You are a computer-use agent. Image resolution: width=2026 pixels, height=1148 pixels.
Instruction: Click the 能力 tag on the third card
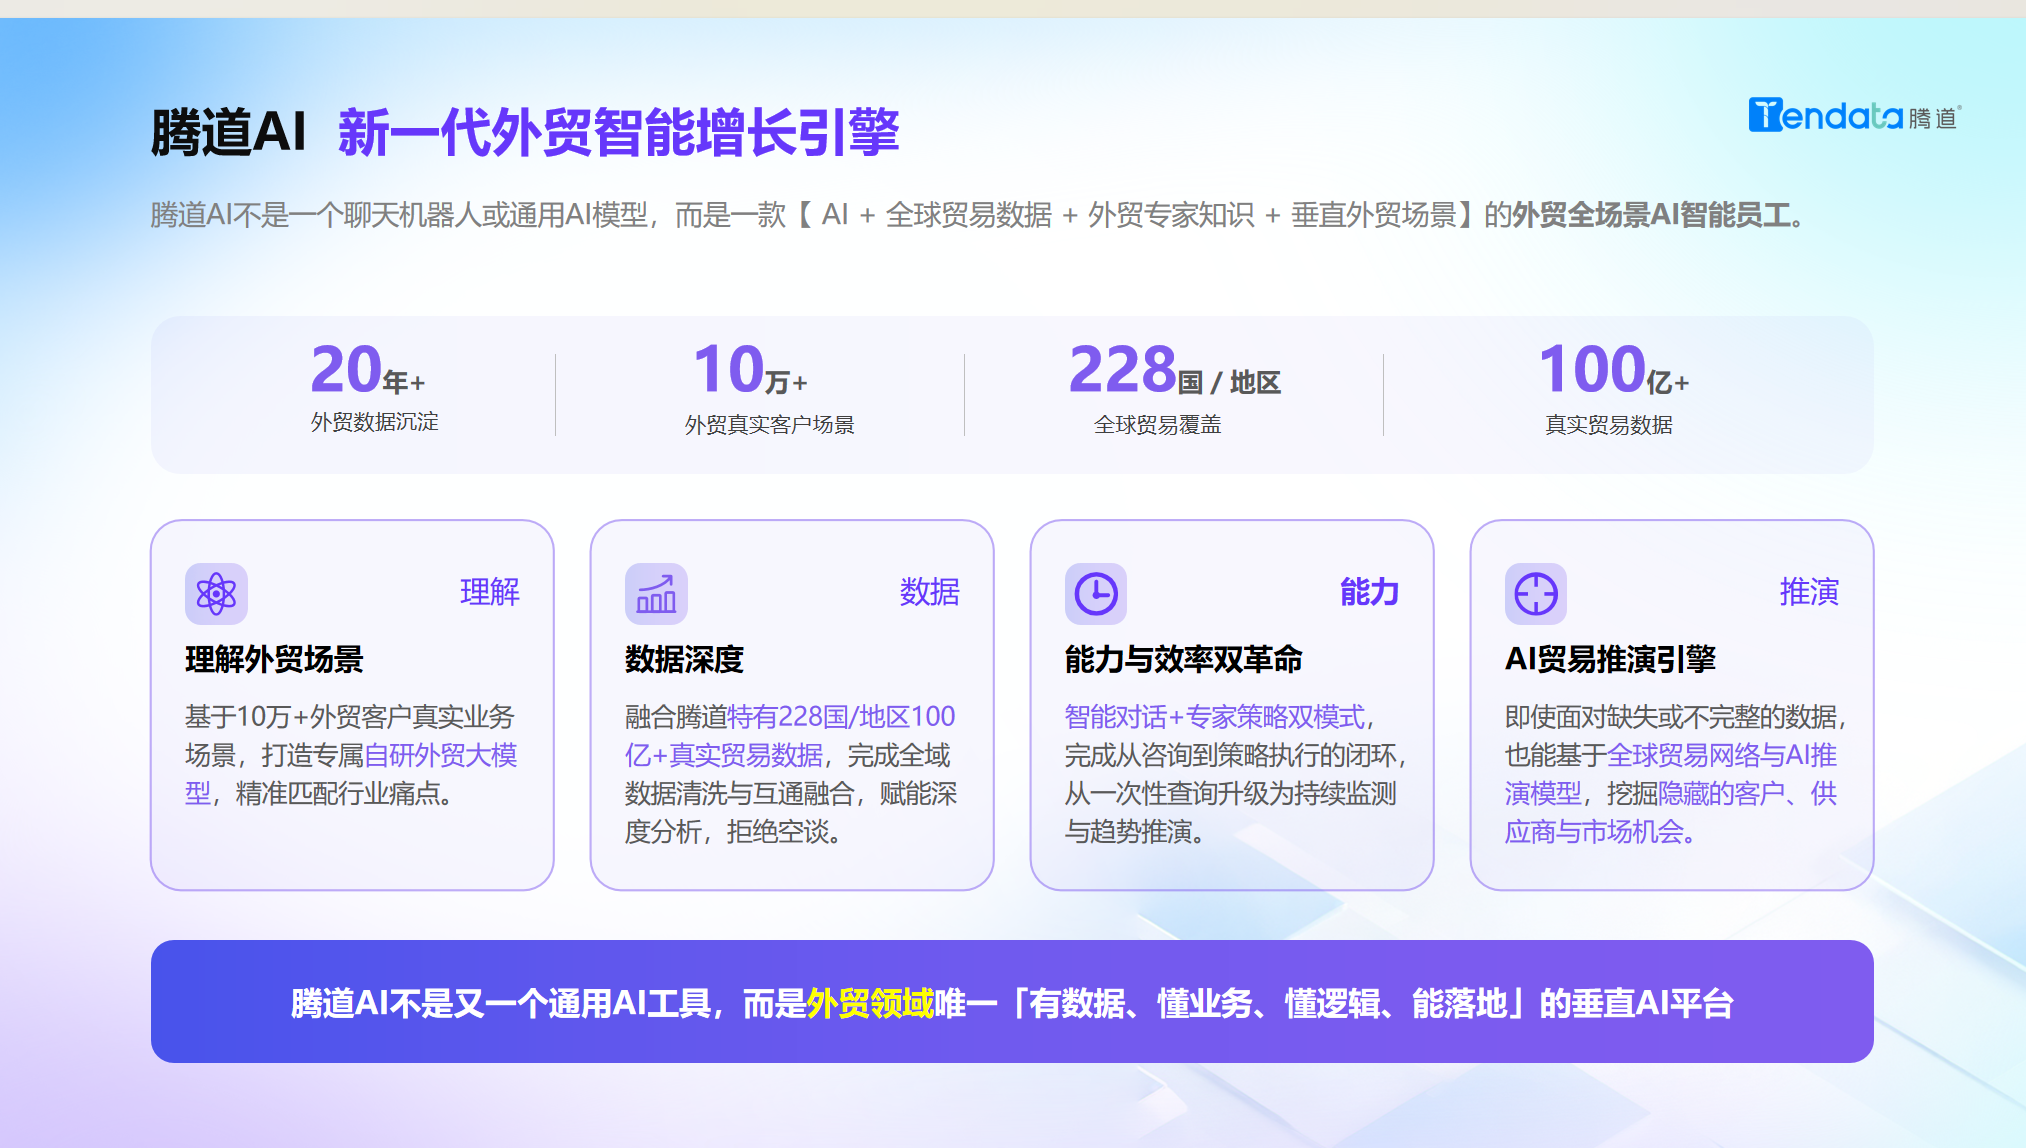point(1370,592)
